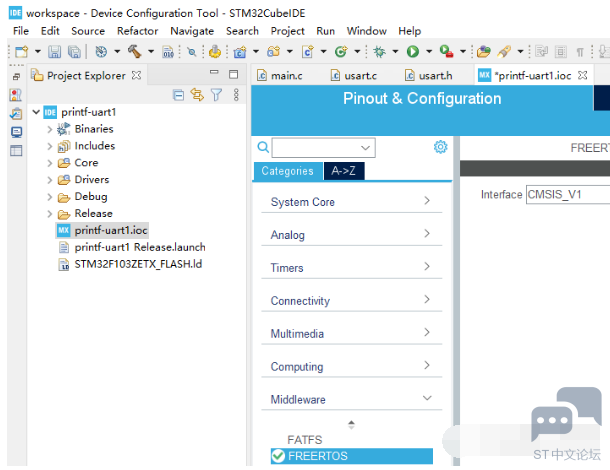
Task: Click the Save toolbar icon
Action: 54,51
